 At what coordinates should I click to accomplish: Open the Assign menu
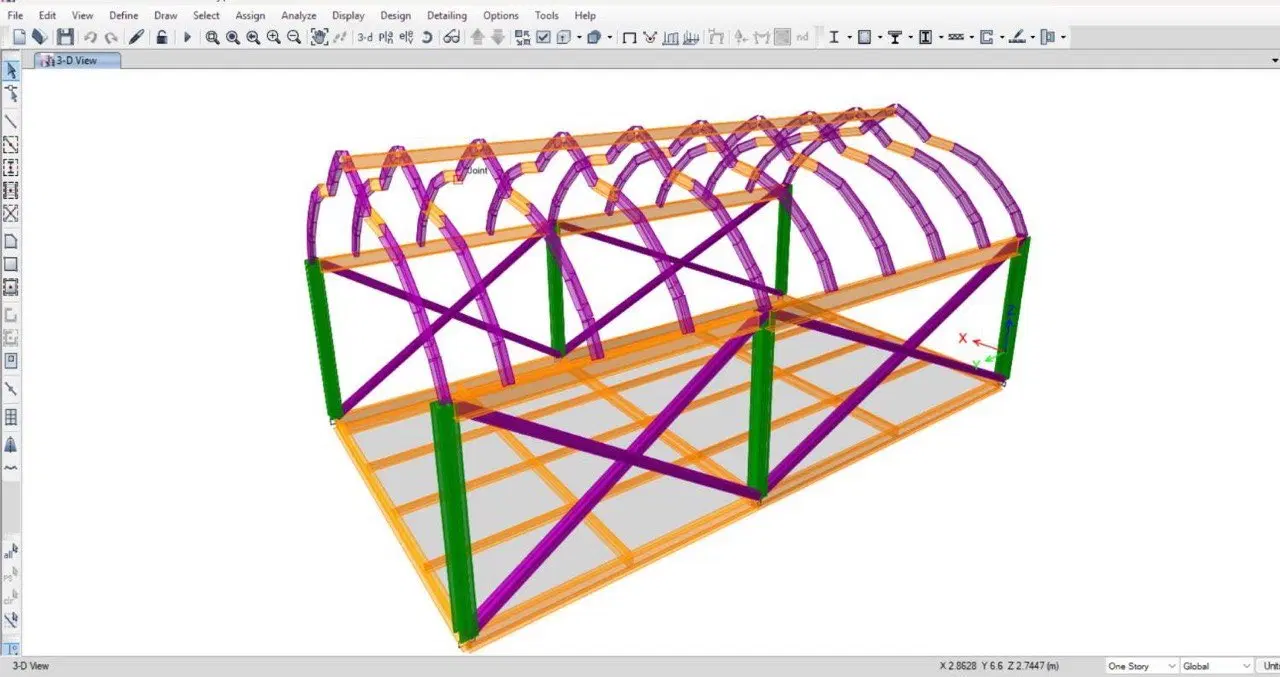click(250, 15)
